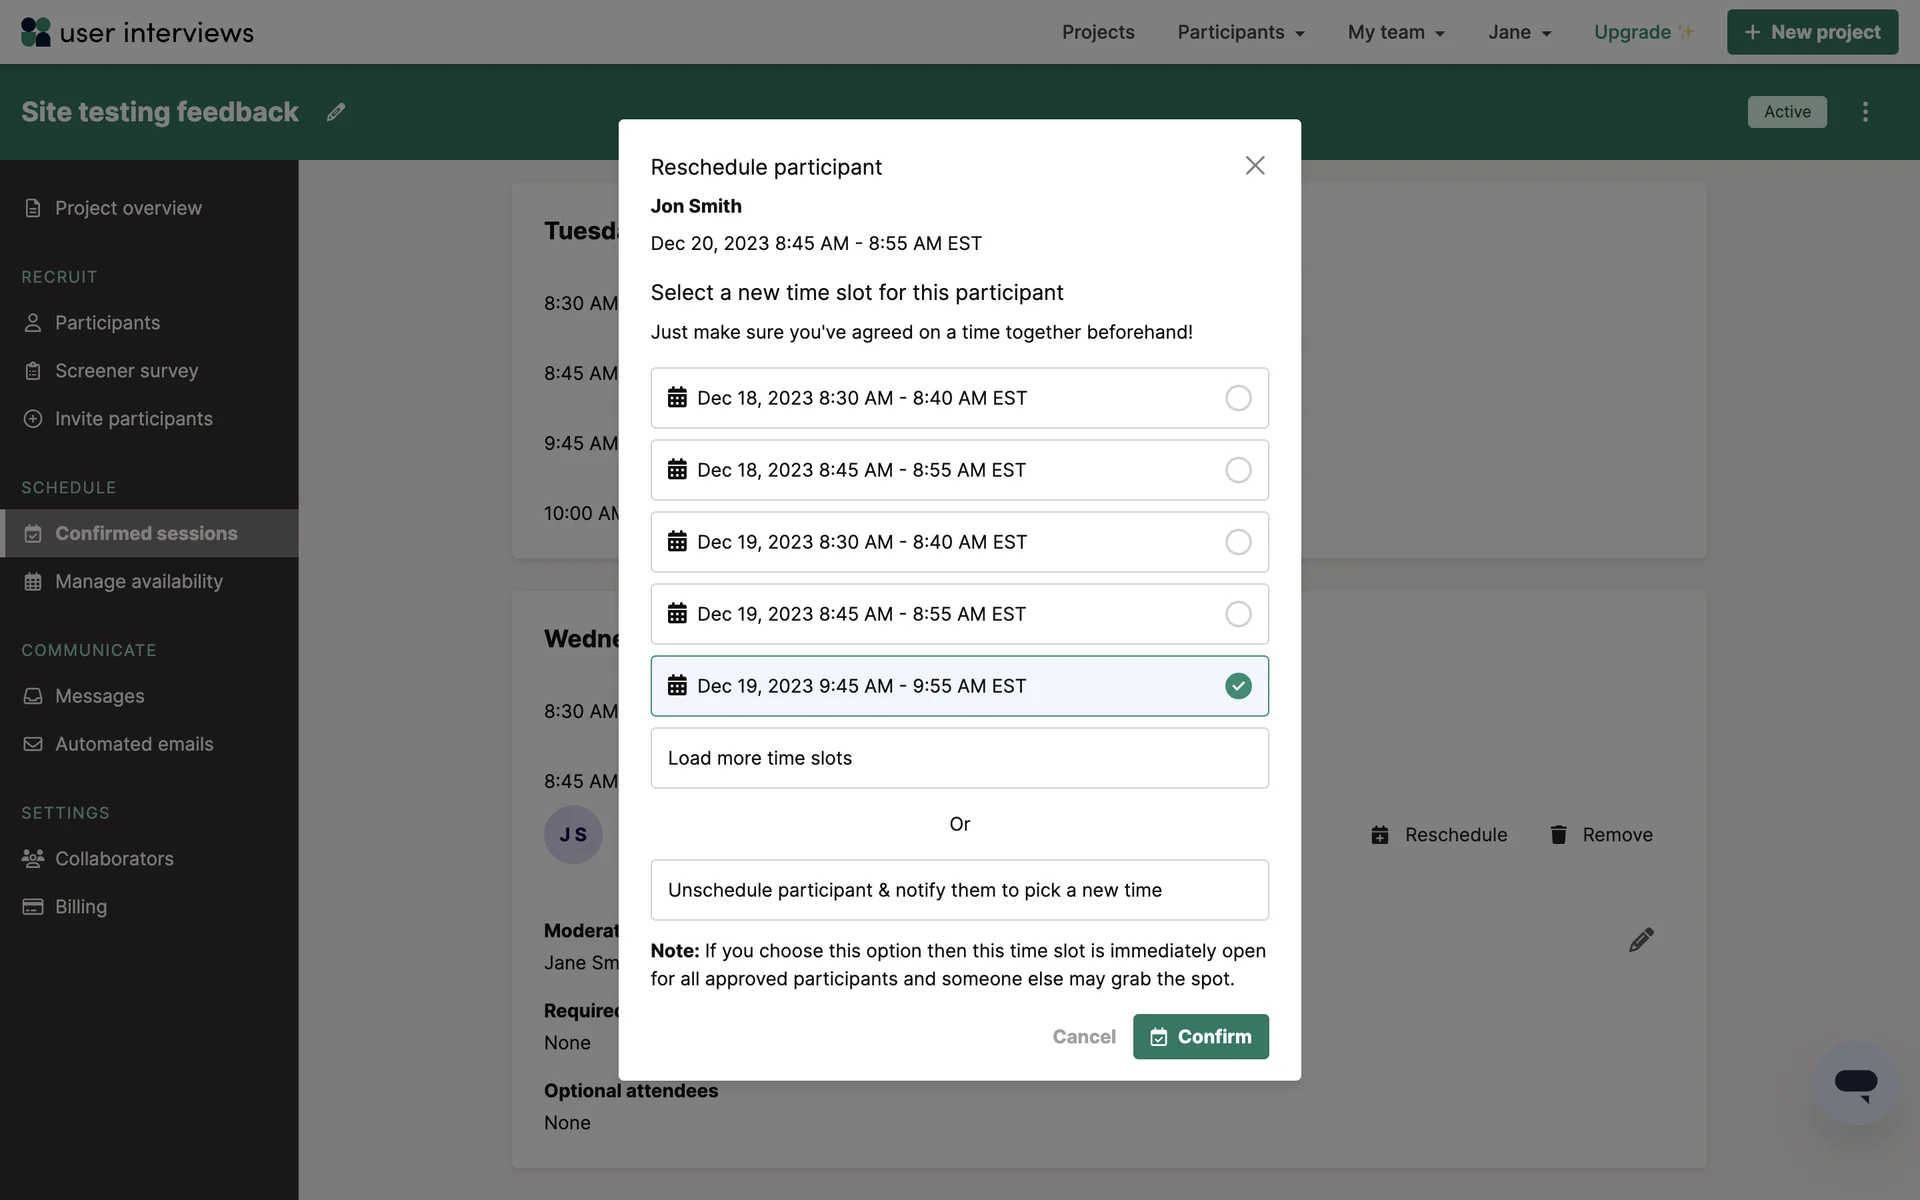Viewport: 1920px width, 1200px height.
Task: Click the pencil icon next to project title
Action: (336, 112)
